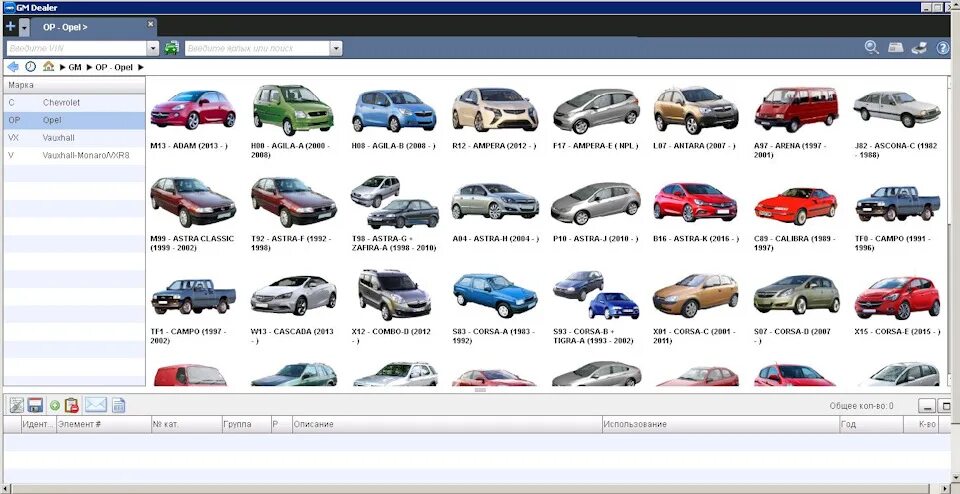Expand the VIN field dropdown arrow
Image resolution: width=960 pixels, height=494 pixels.
[153, 48]
